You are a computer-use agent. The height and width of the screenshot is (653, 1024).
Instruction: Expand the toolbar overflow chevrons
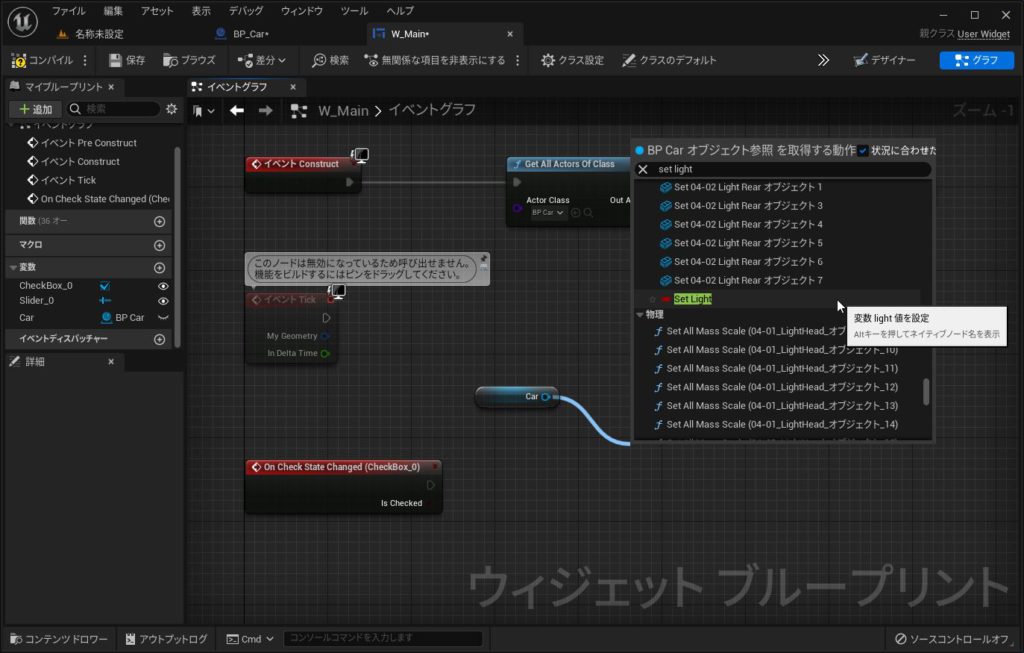pos(824,60)
